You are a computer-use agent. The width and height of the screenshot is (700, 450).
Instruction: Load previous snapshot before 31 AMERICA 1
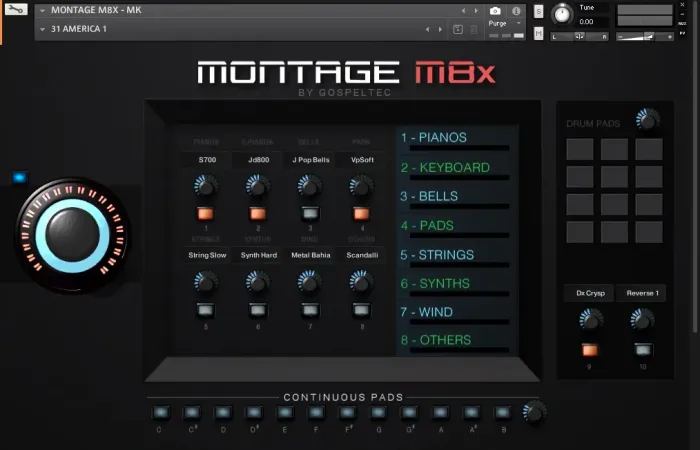(428, 29)
